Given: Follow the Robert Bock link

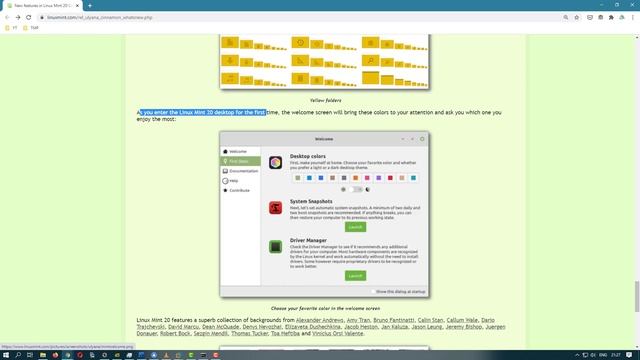Looking at the screenshot, I should [175, 333].
